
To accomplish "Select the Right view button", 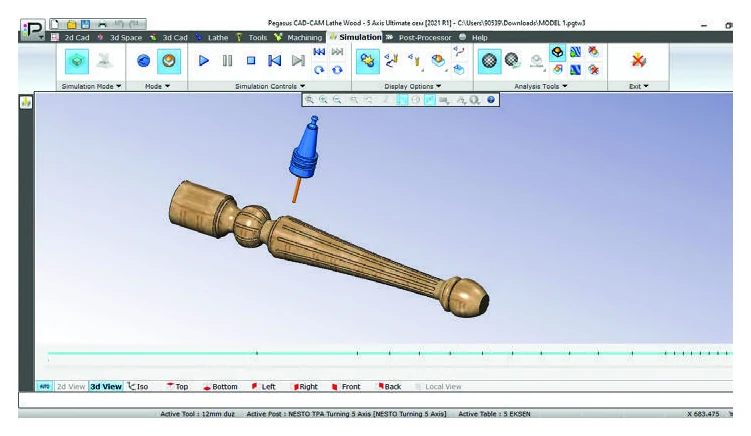I will coord(306,386).
